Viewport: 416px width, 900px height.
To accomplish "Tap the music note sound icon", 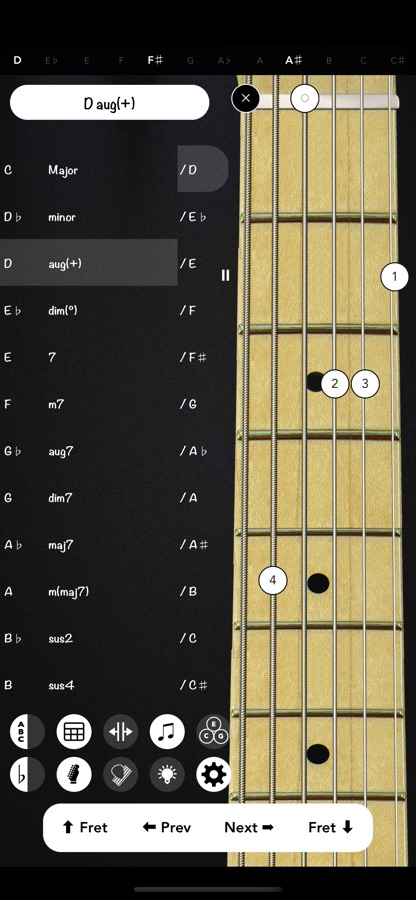I will coord(167,732).
